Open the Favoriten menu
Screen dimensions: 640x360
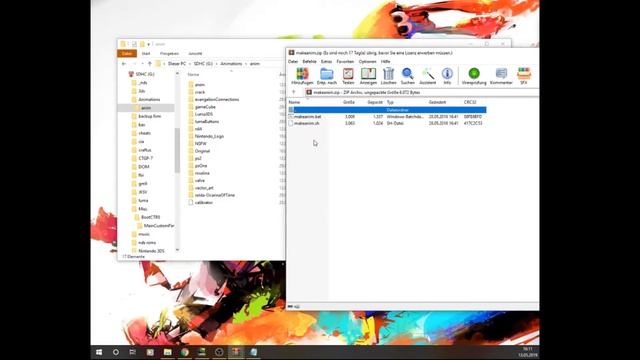[345, 62]
